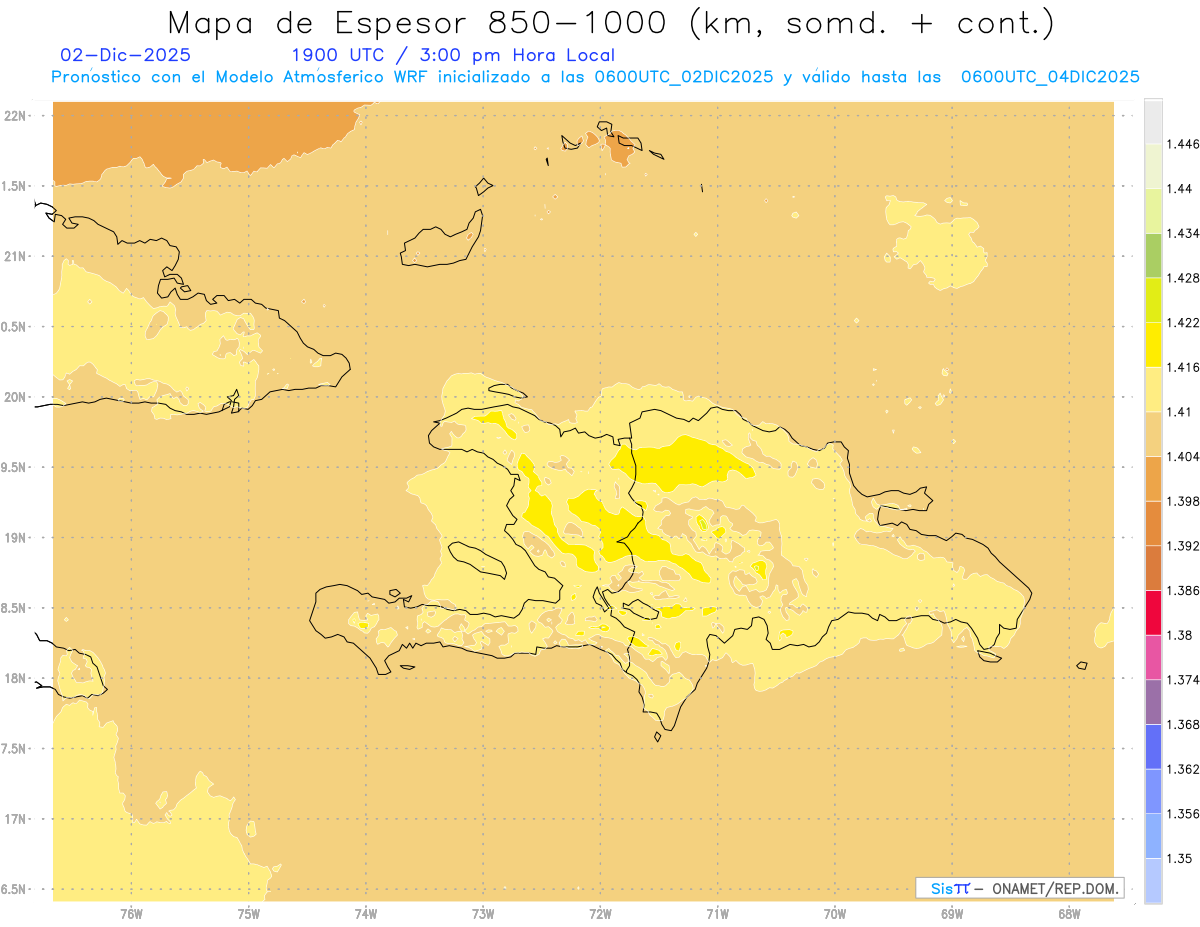The height and width of the screenshot is (927, 1200).
Task: Click the colorbar value '1.374'
Action: pos(1182,680)
